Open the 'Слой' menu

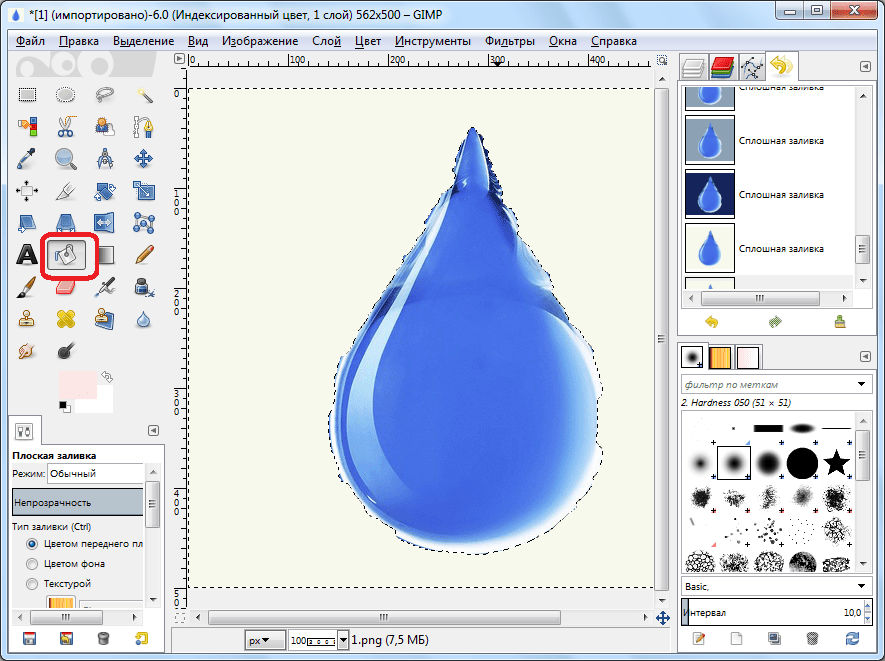click(326, 41)
